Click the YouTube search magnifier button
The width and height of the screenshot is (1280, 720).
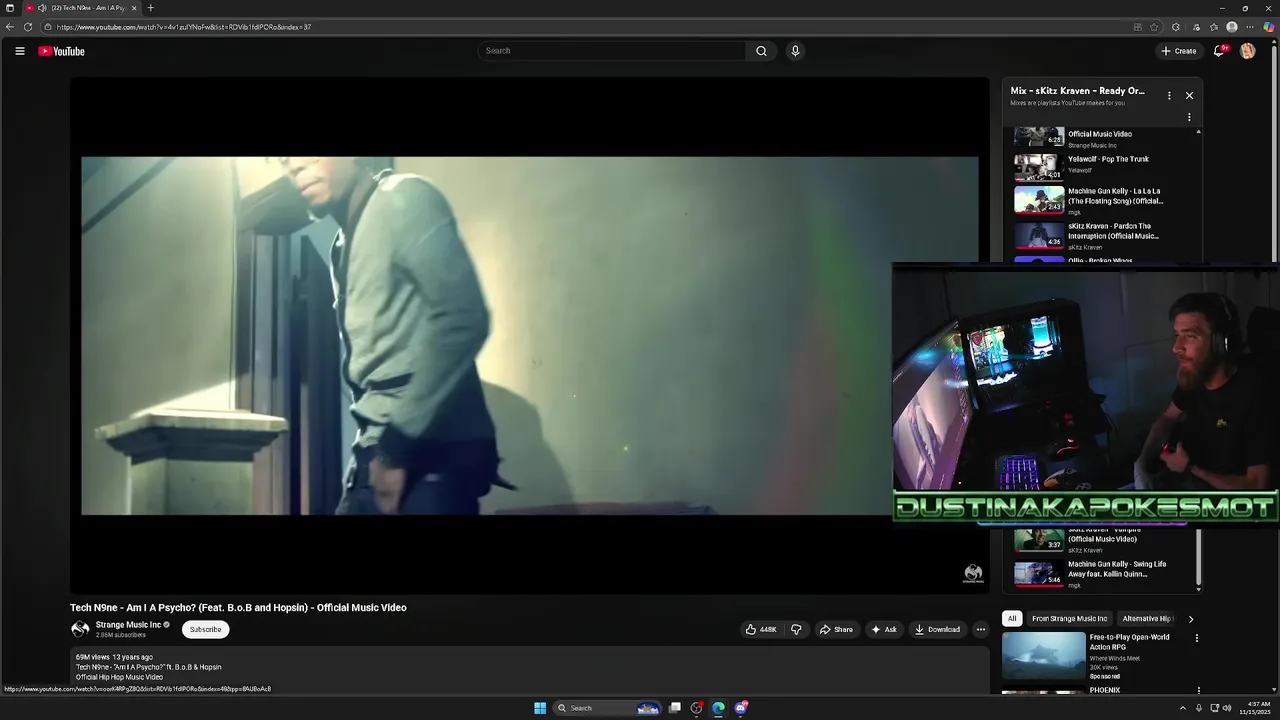pyautogui.click(x=761, y=51)
